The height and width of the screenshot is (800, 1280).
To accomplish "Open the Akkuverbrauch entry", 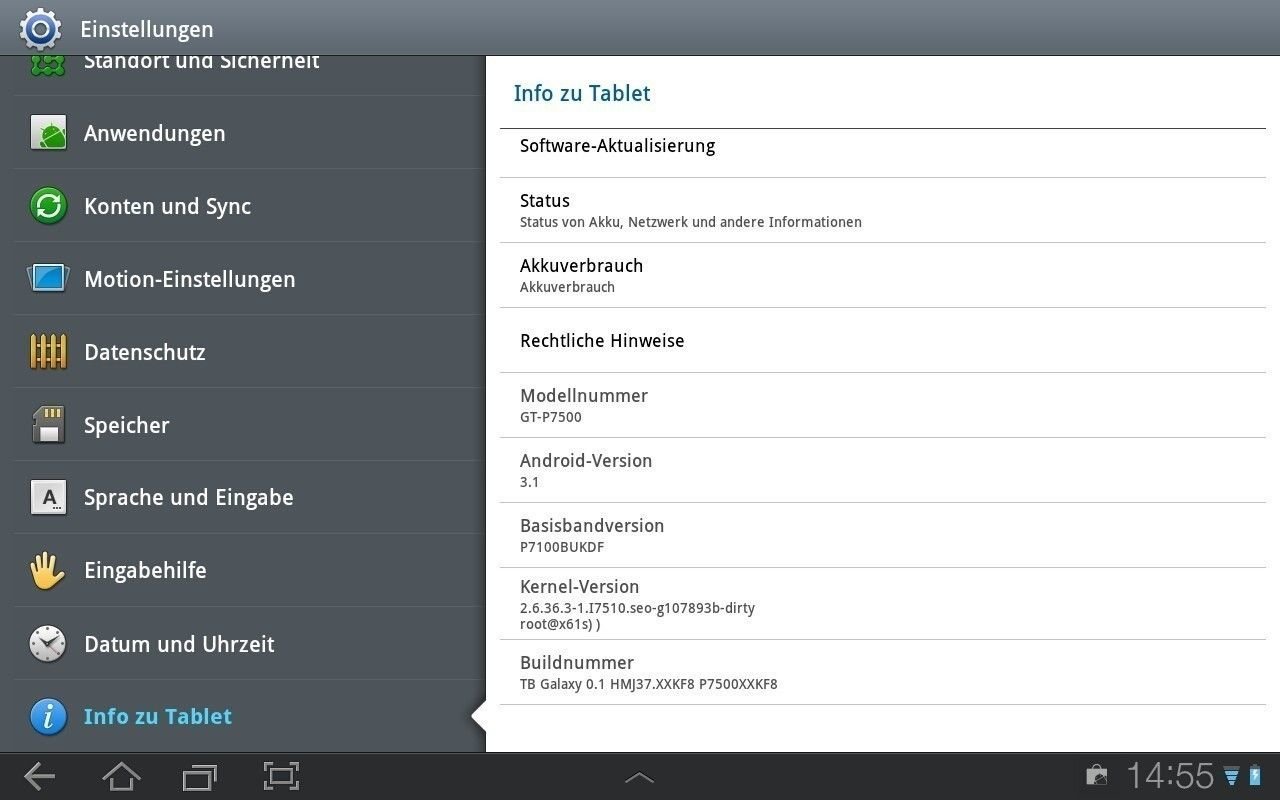I will (883, 275).
